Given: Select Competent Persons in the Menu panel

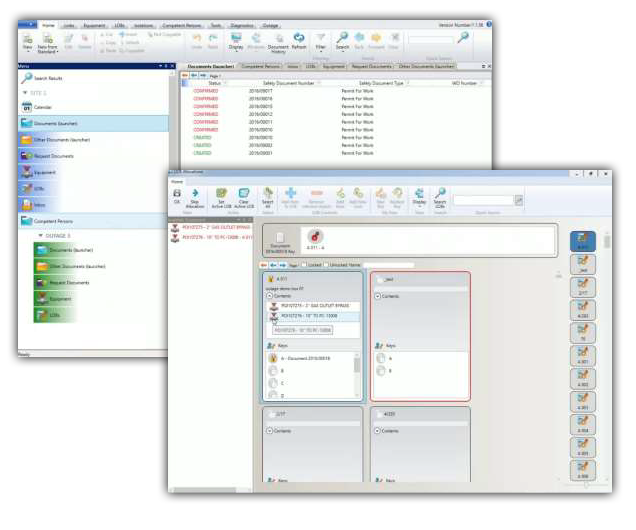Looking at the screenshot, I should (92, 221).
